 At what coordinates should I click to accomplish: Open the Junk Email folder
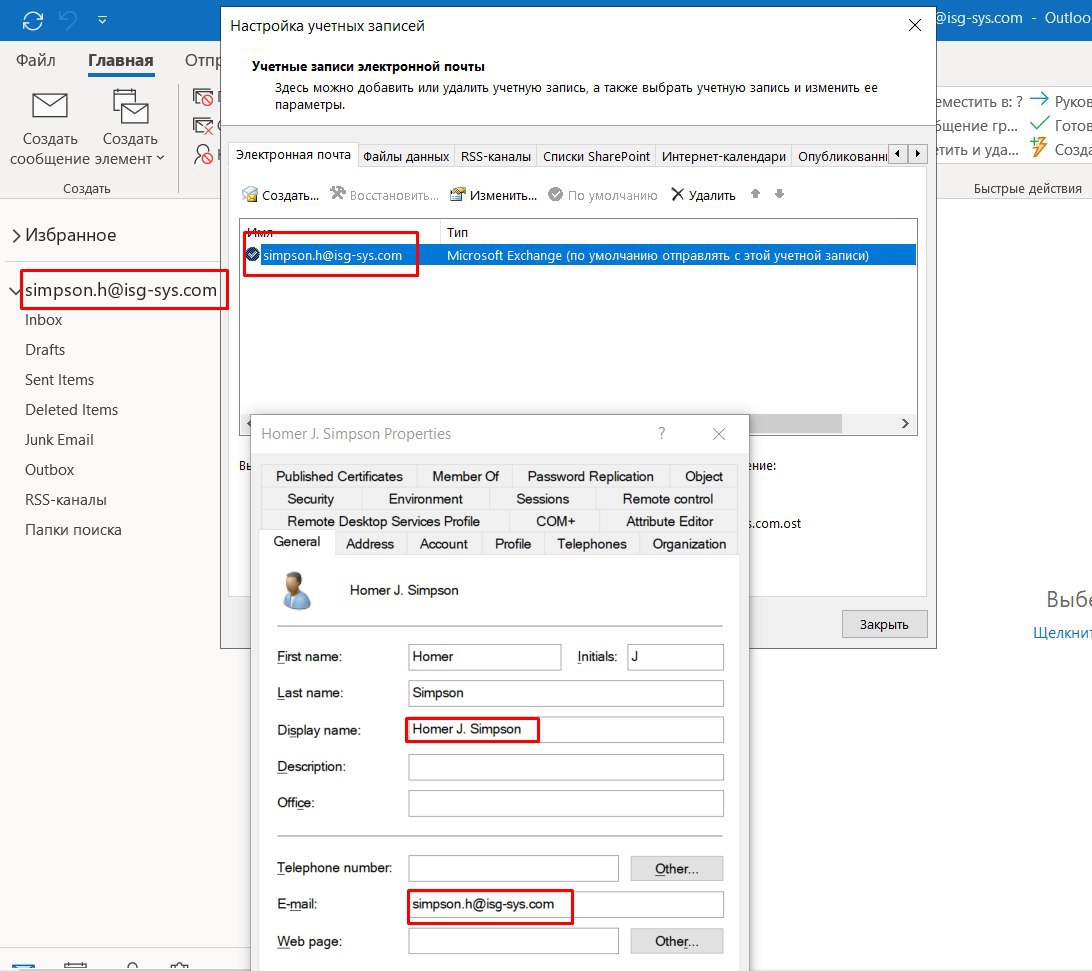click(58, 440)
